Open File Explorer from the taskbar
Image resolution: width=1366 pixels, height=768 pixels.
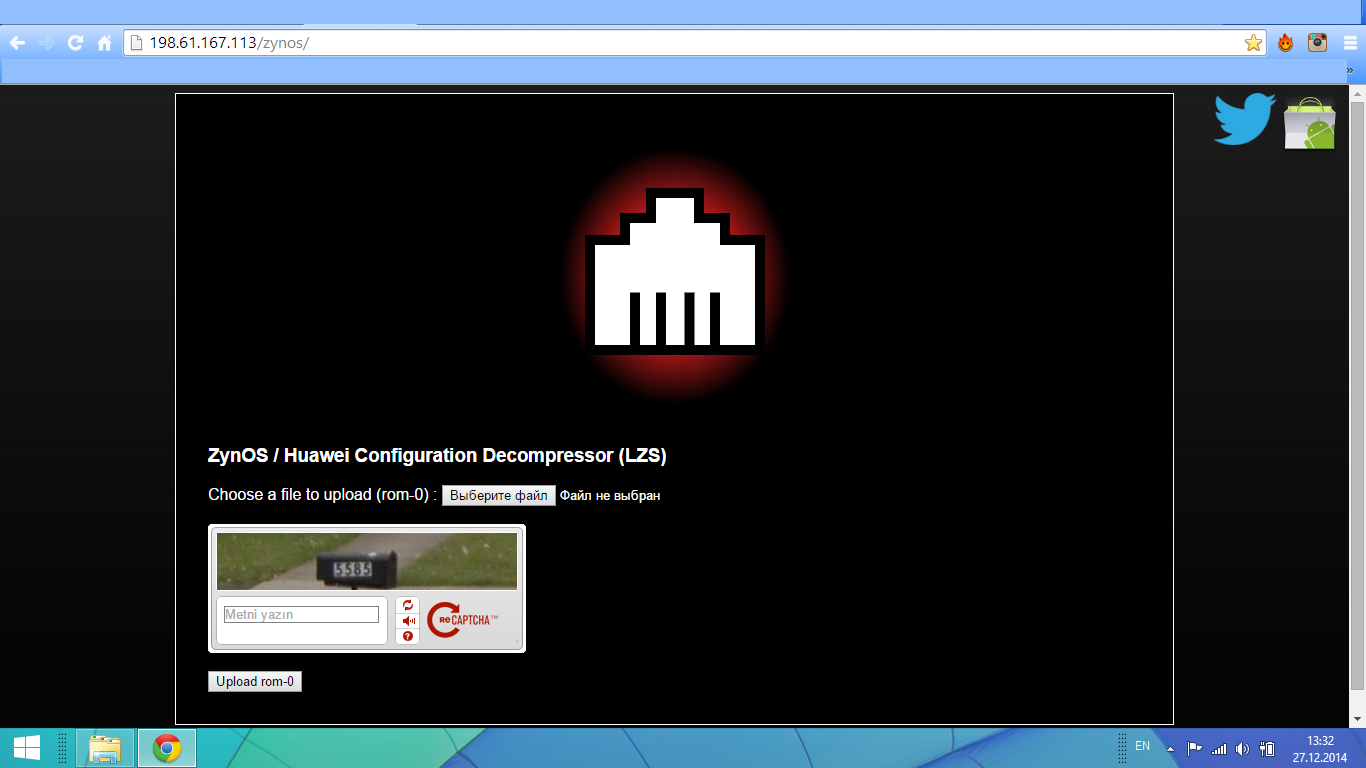click(x=105, y=748)
